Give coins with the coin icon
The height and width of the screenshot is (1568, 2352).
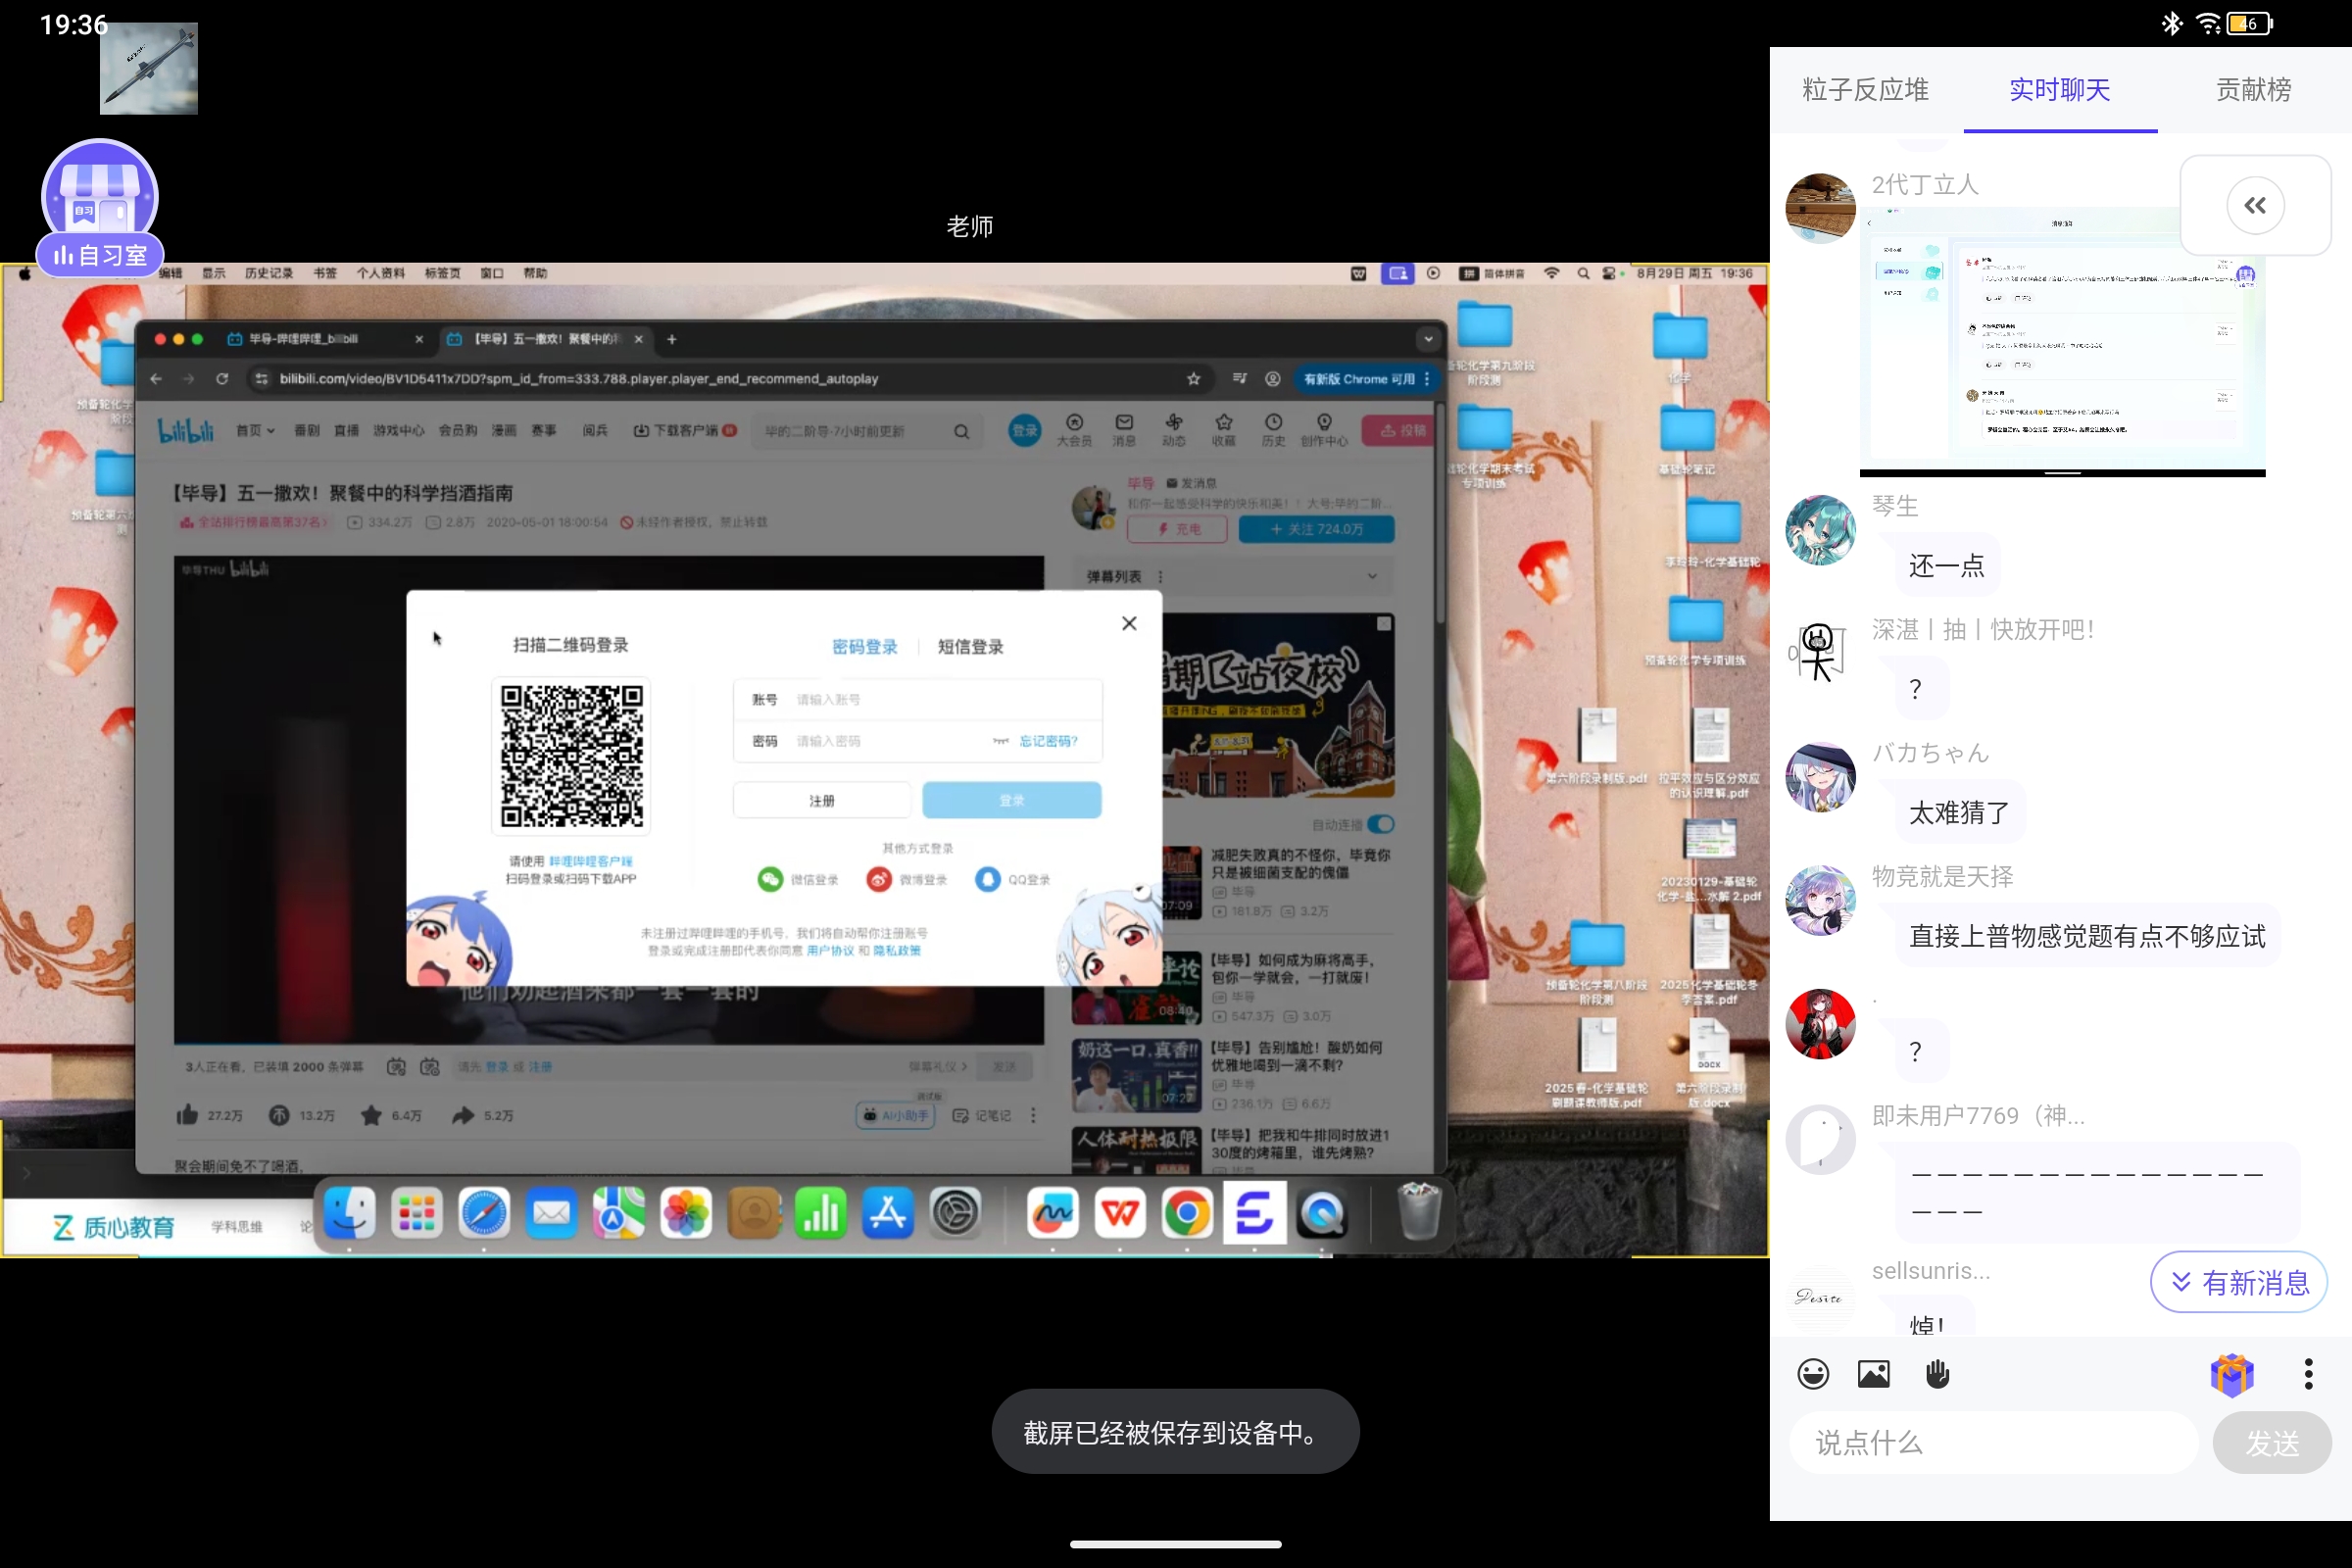[279, 1115]
